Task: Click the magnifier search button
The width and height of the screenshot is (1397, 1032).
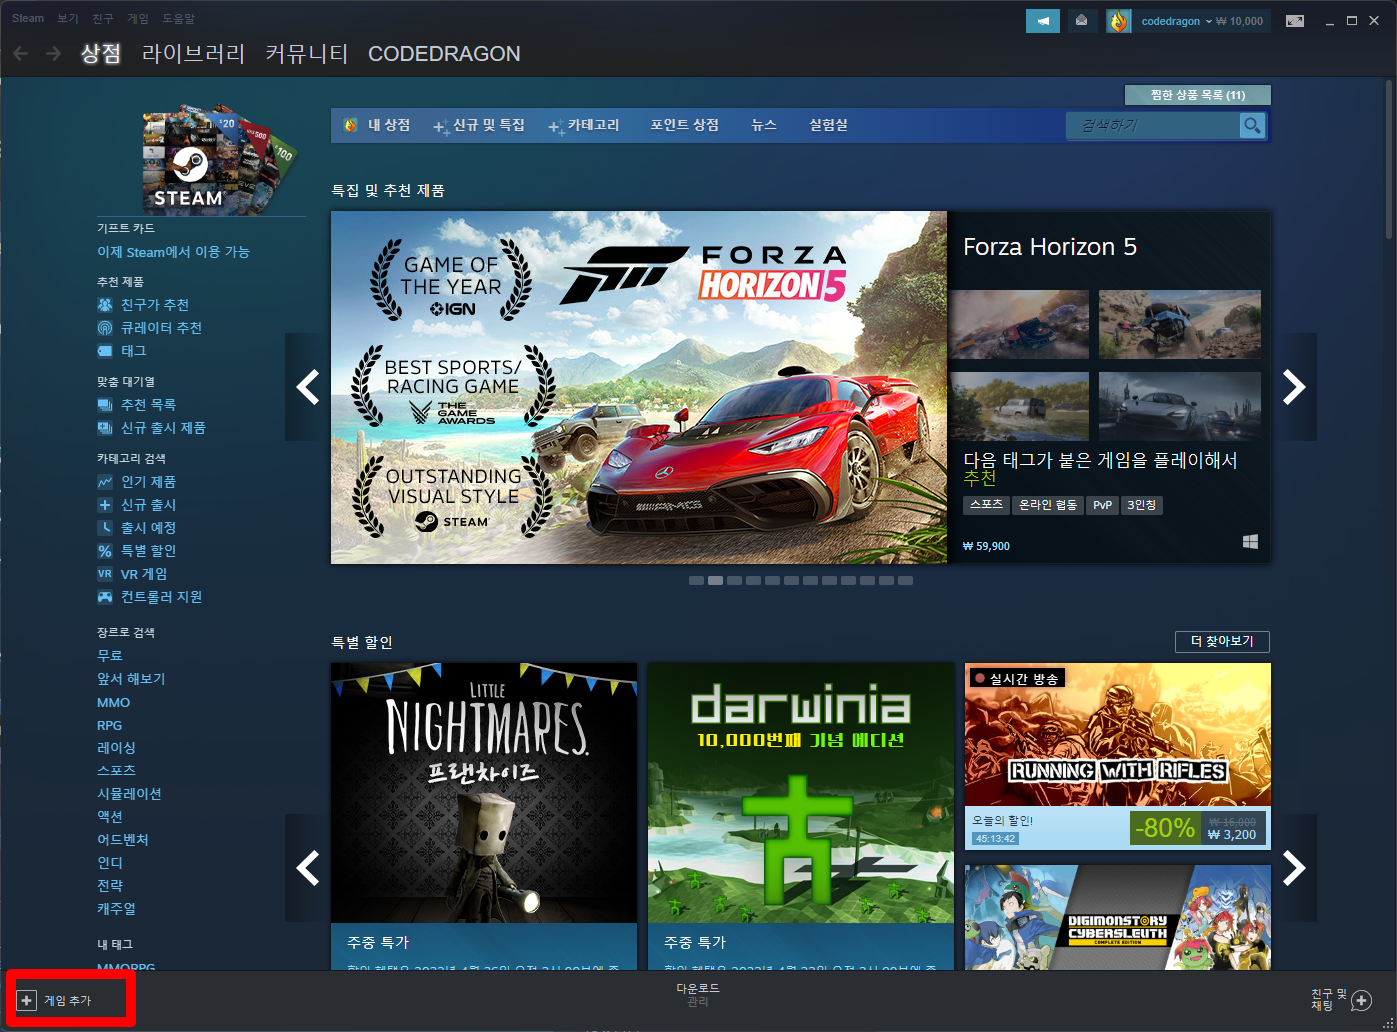Action: coord(1252,125)
